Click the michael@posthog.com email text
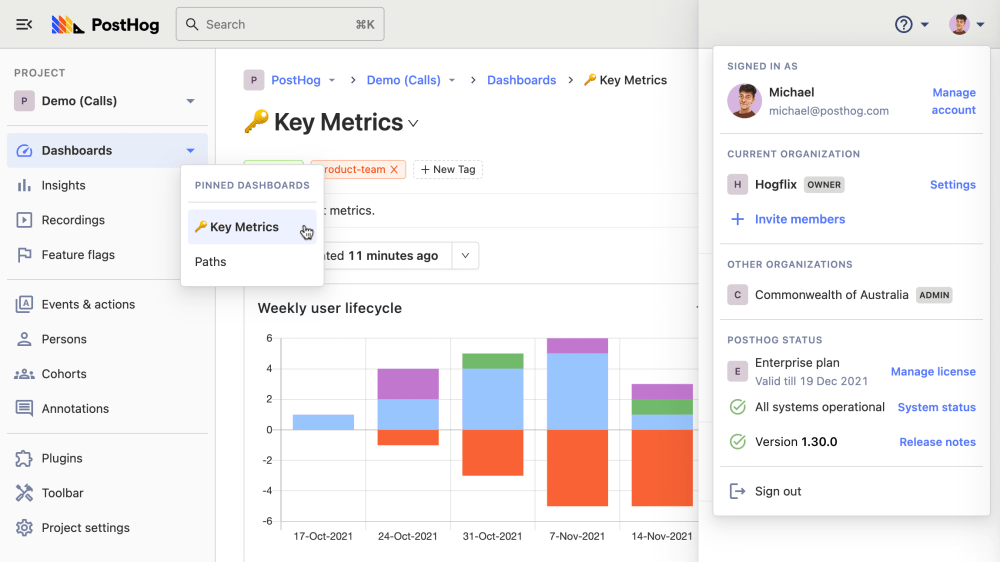 [828, 110]
